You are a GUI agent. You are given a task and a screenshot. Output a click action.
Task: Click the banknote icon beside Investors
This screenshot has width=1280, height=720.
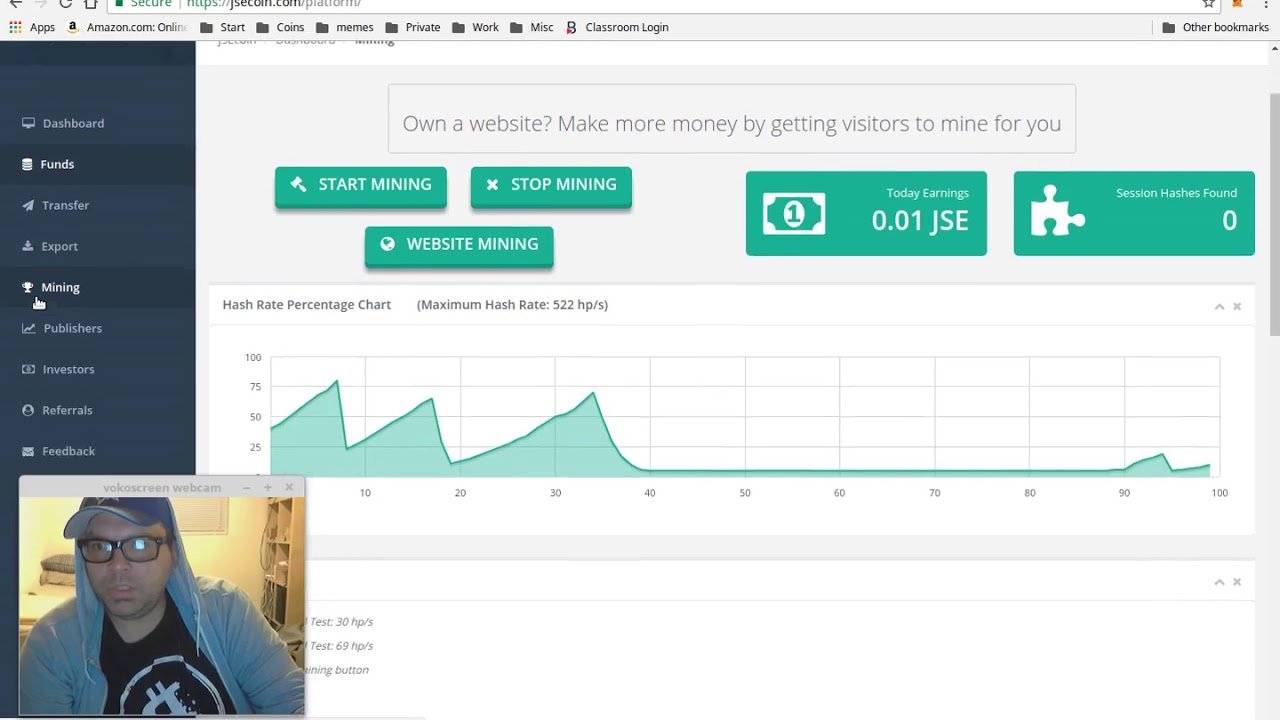pyautogui.click(x=28, y=369)
